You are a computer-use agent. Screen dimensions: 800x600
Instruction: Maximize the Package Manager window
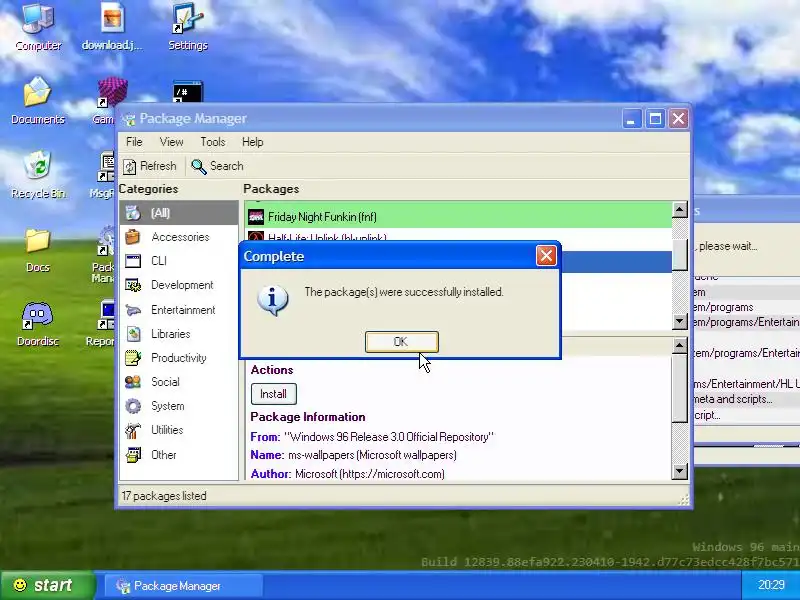tap(655, 119)
